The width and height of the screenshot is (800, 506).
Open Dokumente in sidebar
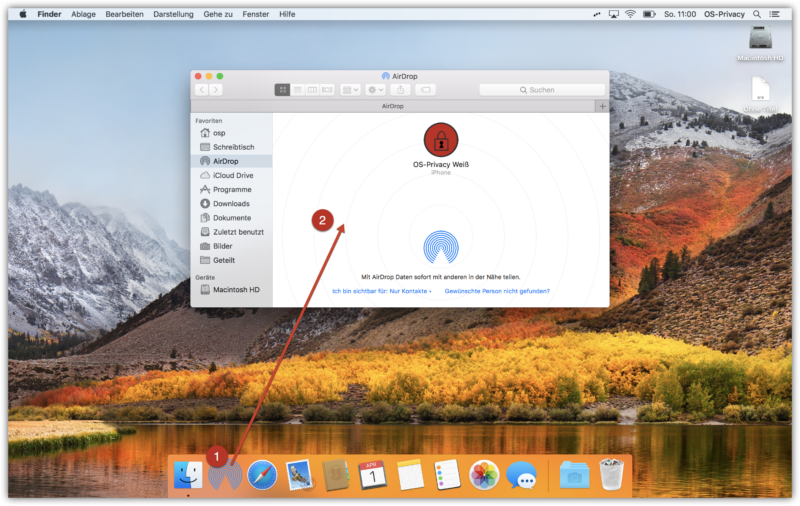pyautogui.click(x=232, y=218)
